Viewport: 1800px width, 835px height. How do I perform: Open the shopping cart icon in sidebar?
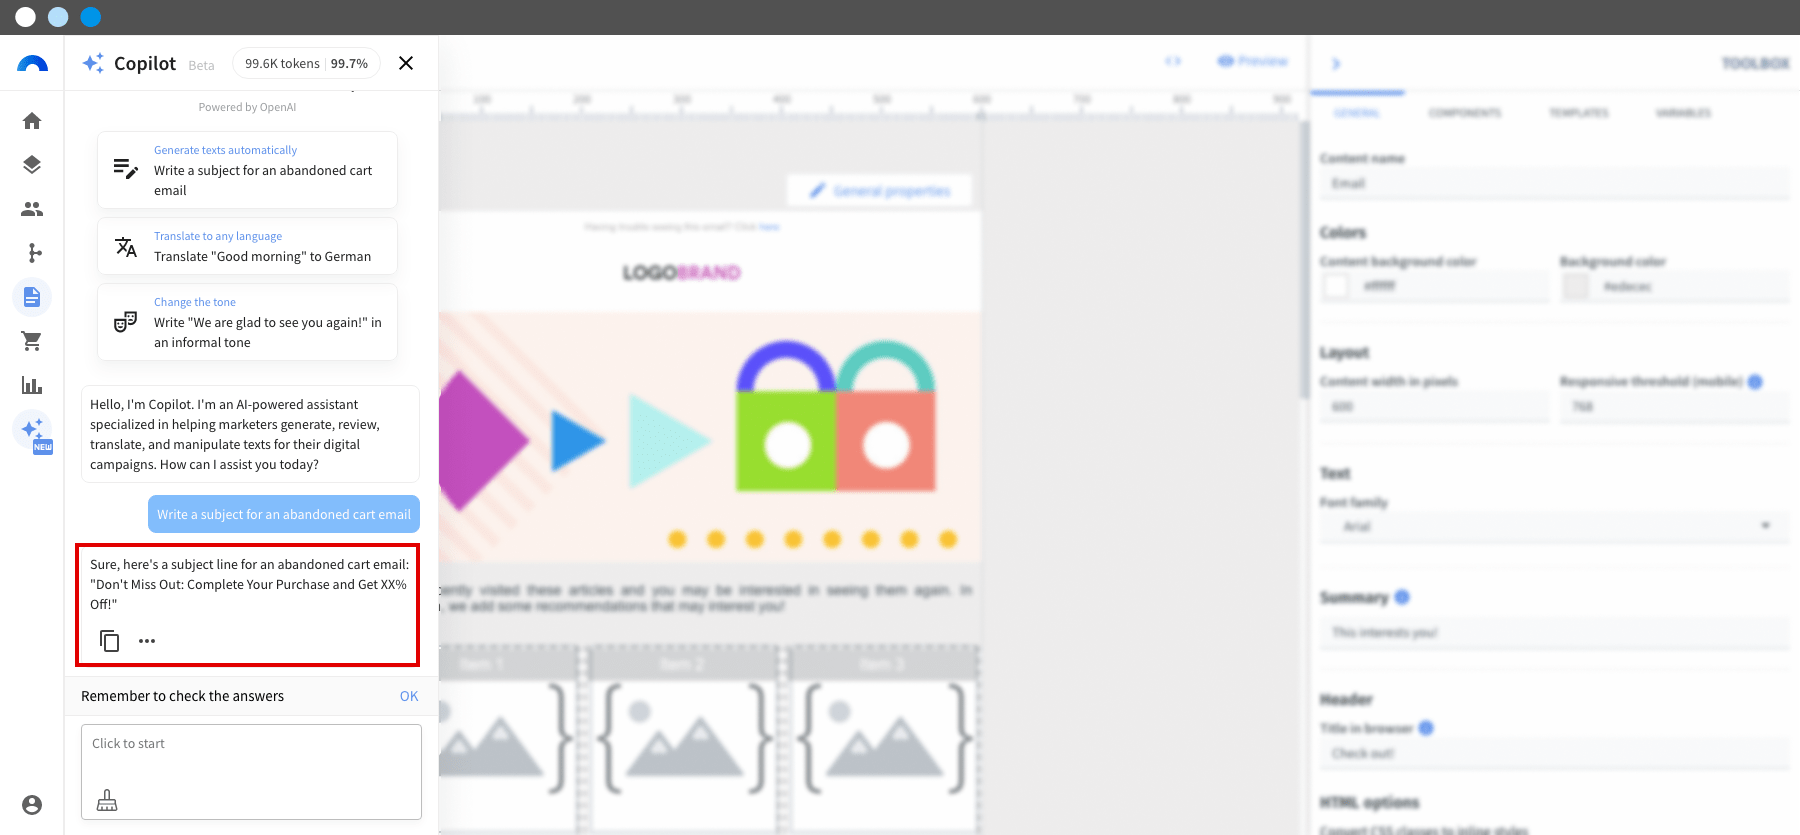32,341
